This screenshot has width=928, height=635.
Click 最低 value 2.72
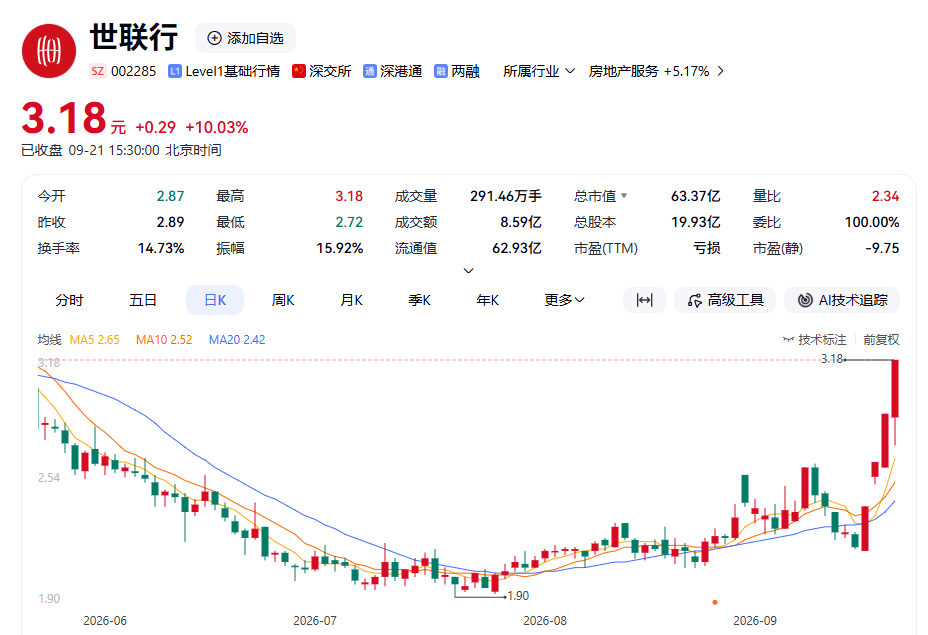click(x=349, y=222)
